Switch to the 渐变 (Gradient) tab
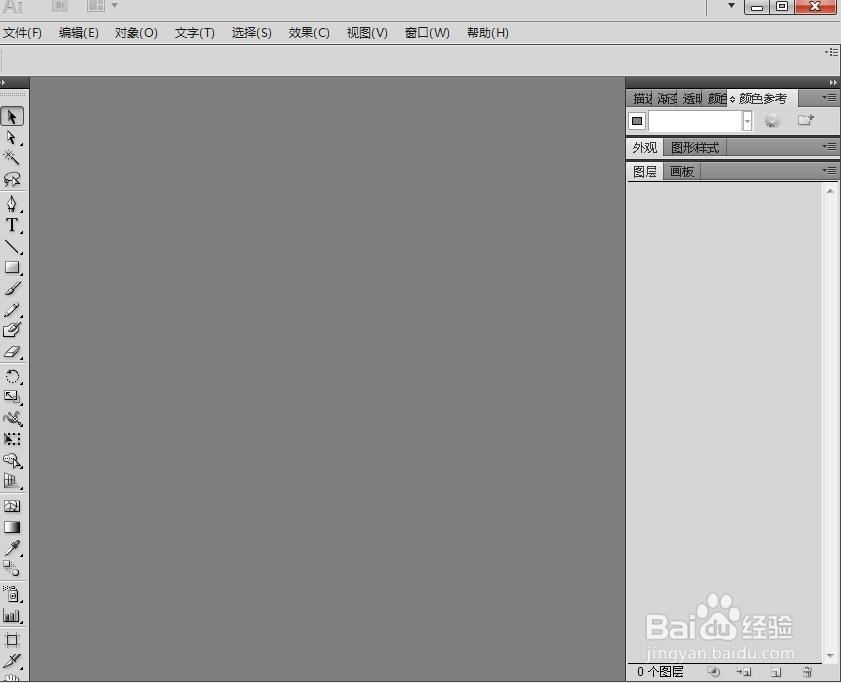This screenshot has width=841, height=683. pos(667,98)
